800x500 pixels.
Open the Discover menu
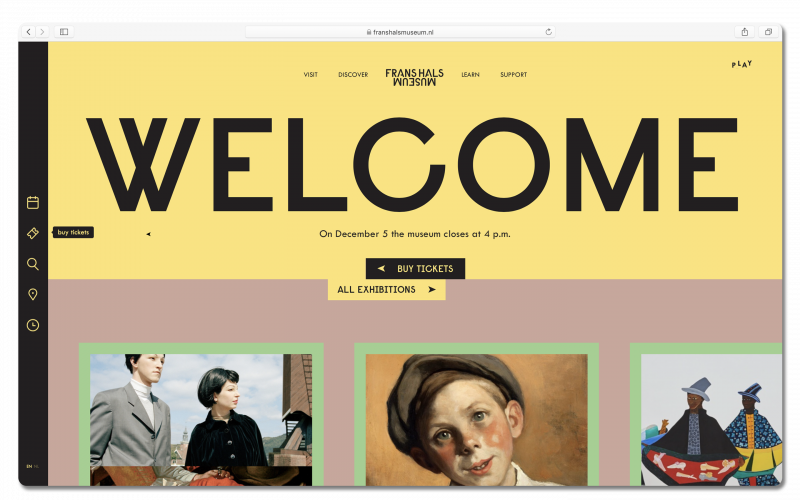[x=353, y=74]
